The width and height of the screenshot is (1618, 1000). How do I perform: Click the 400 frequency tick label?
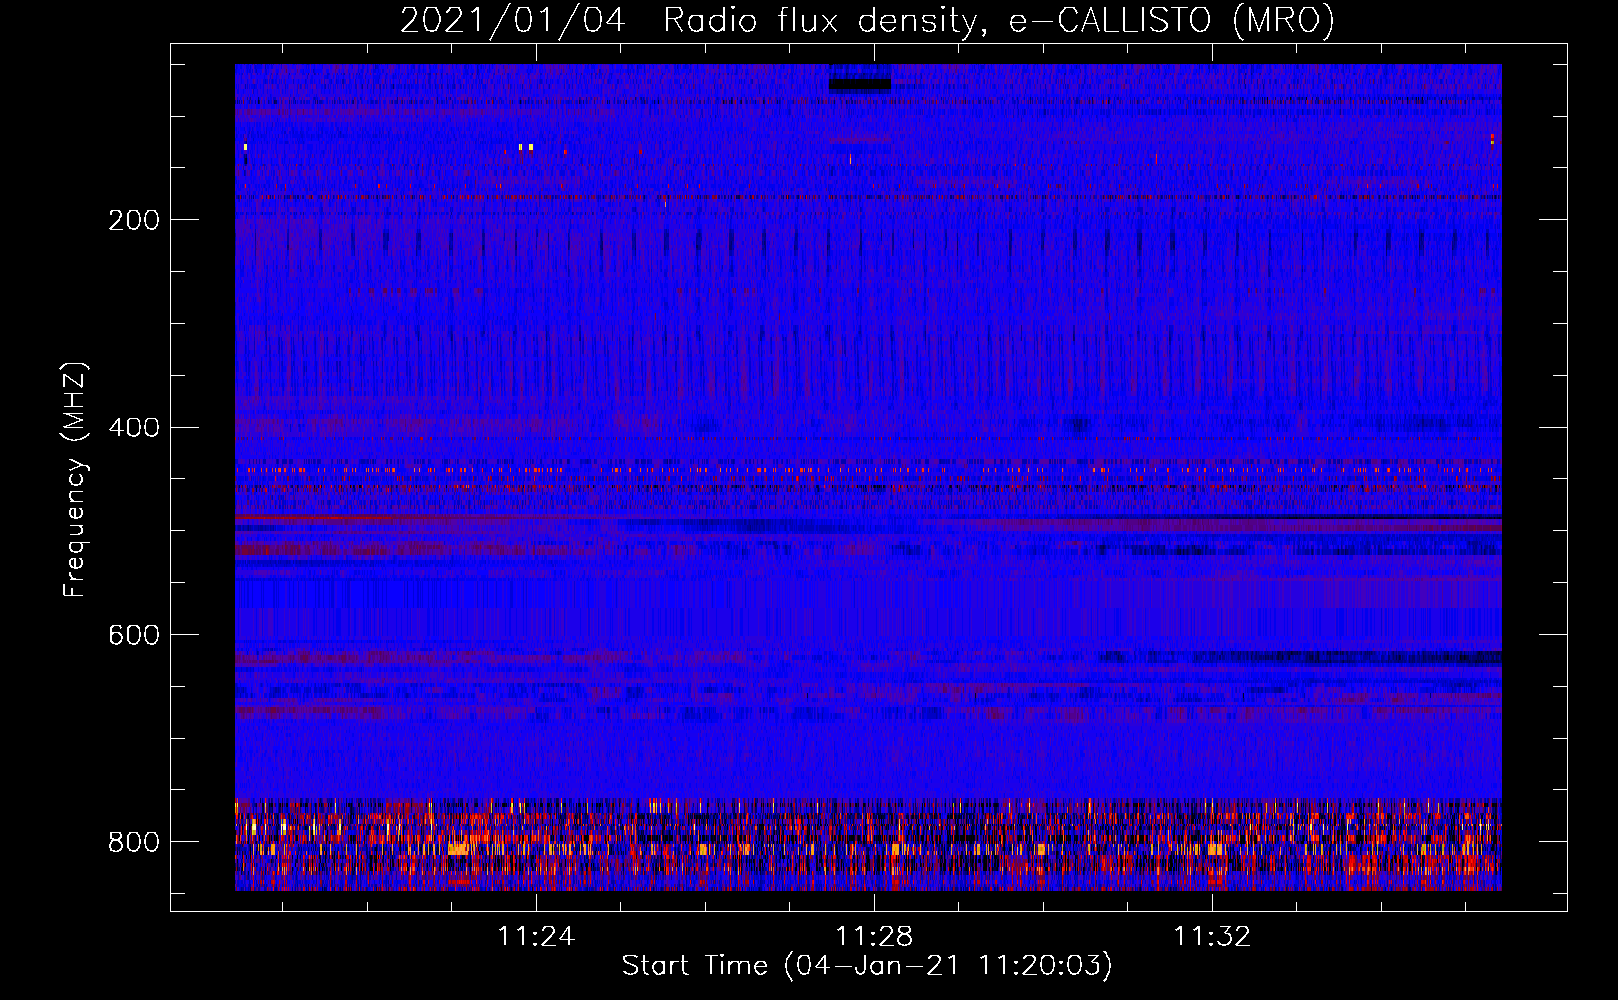pos(134,428)
